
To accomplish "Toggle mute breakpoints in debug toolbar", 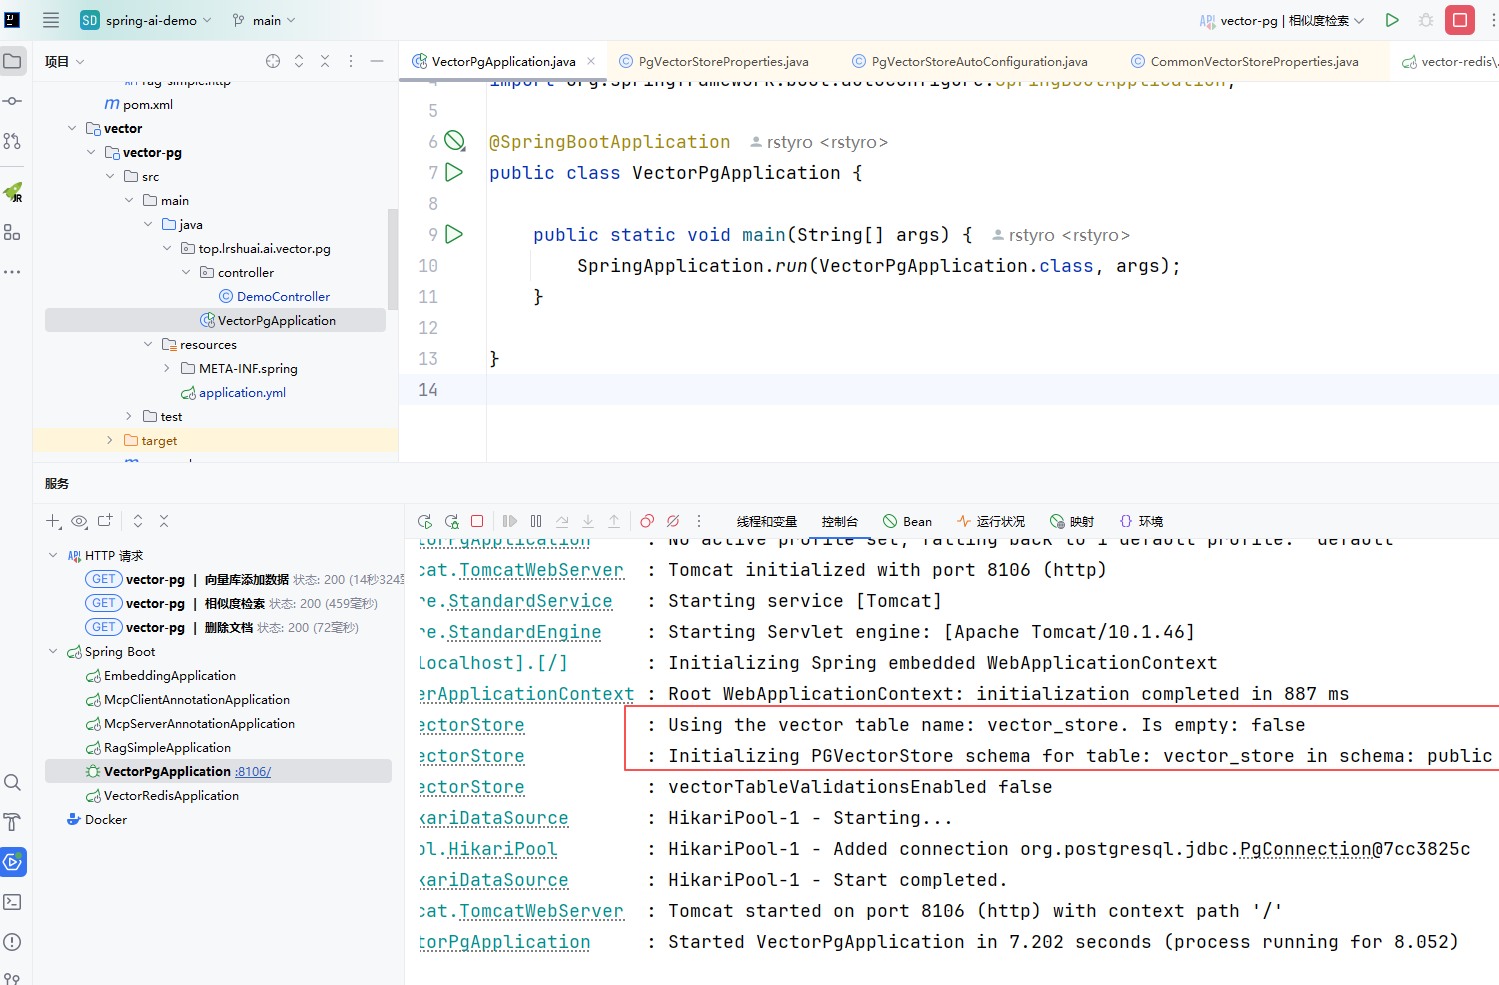I will click(x=673, y=521).
